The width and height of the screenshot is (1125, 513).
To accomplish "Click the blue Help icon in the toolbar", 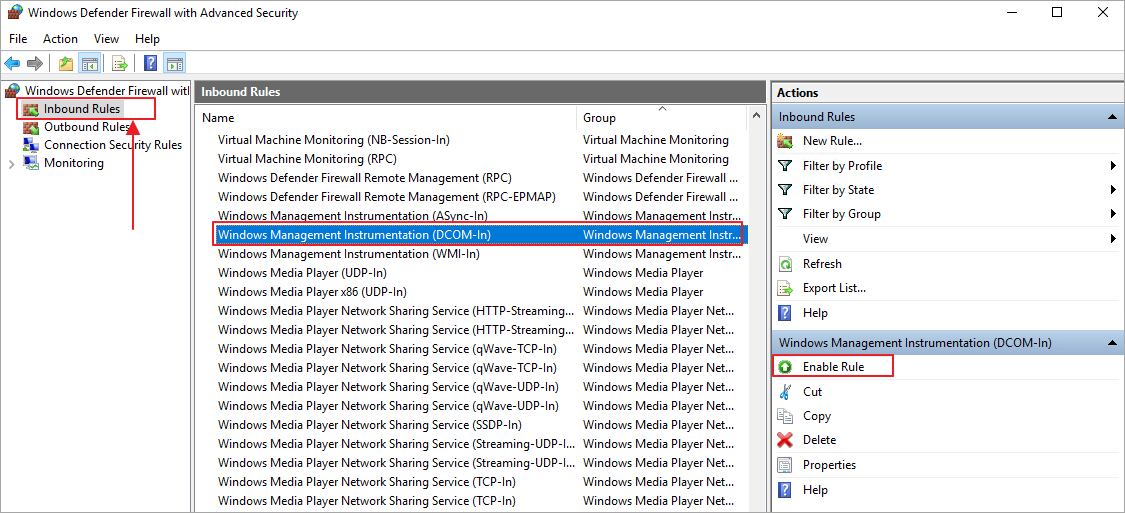I will (151, 64).
